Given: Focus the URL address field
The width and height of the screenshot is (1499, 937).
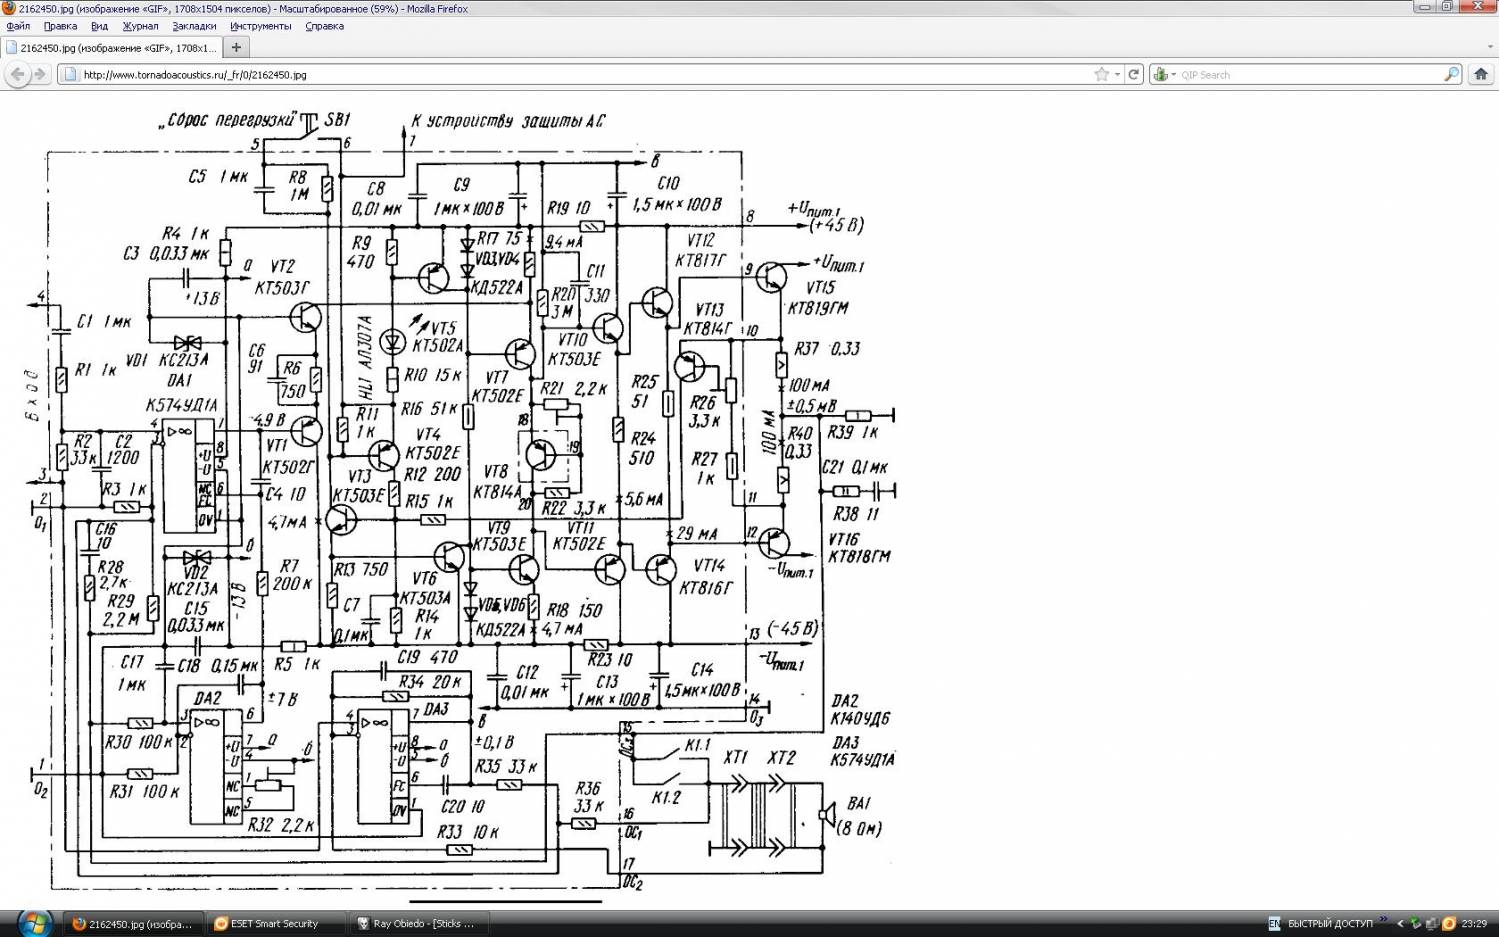Looking at the screenshot, I should [x=585, y=74].
